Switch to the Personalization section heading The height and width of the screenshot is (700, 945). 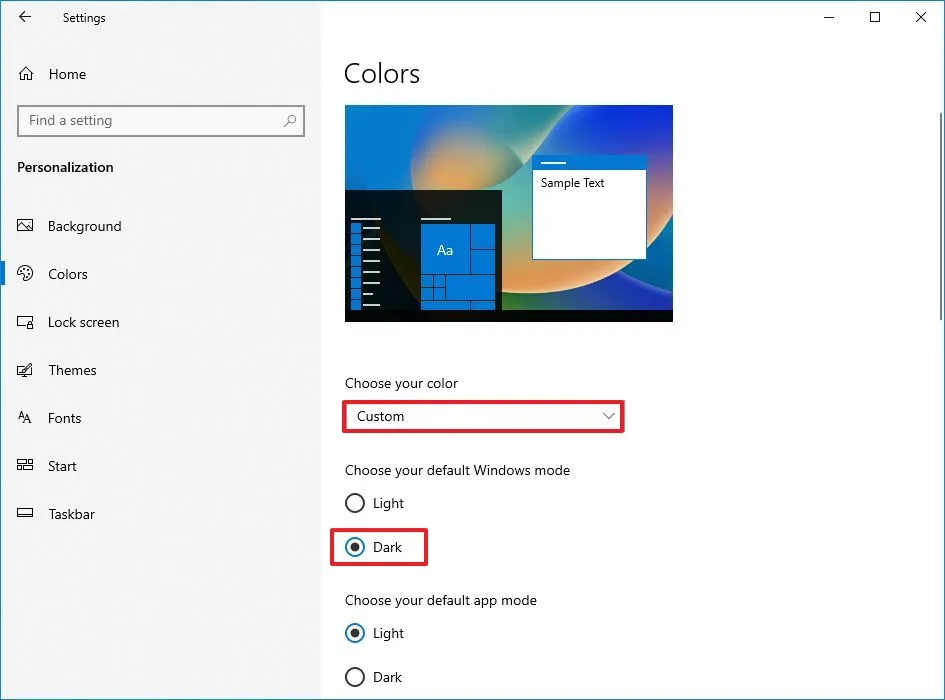click(64, 167)
